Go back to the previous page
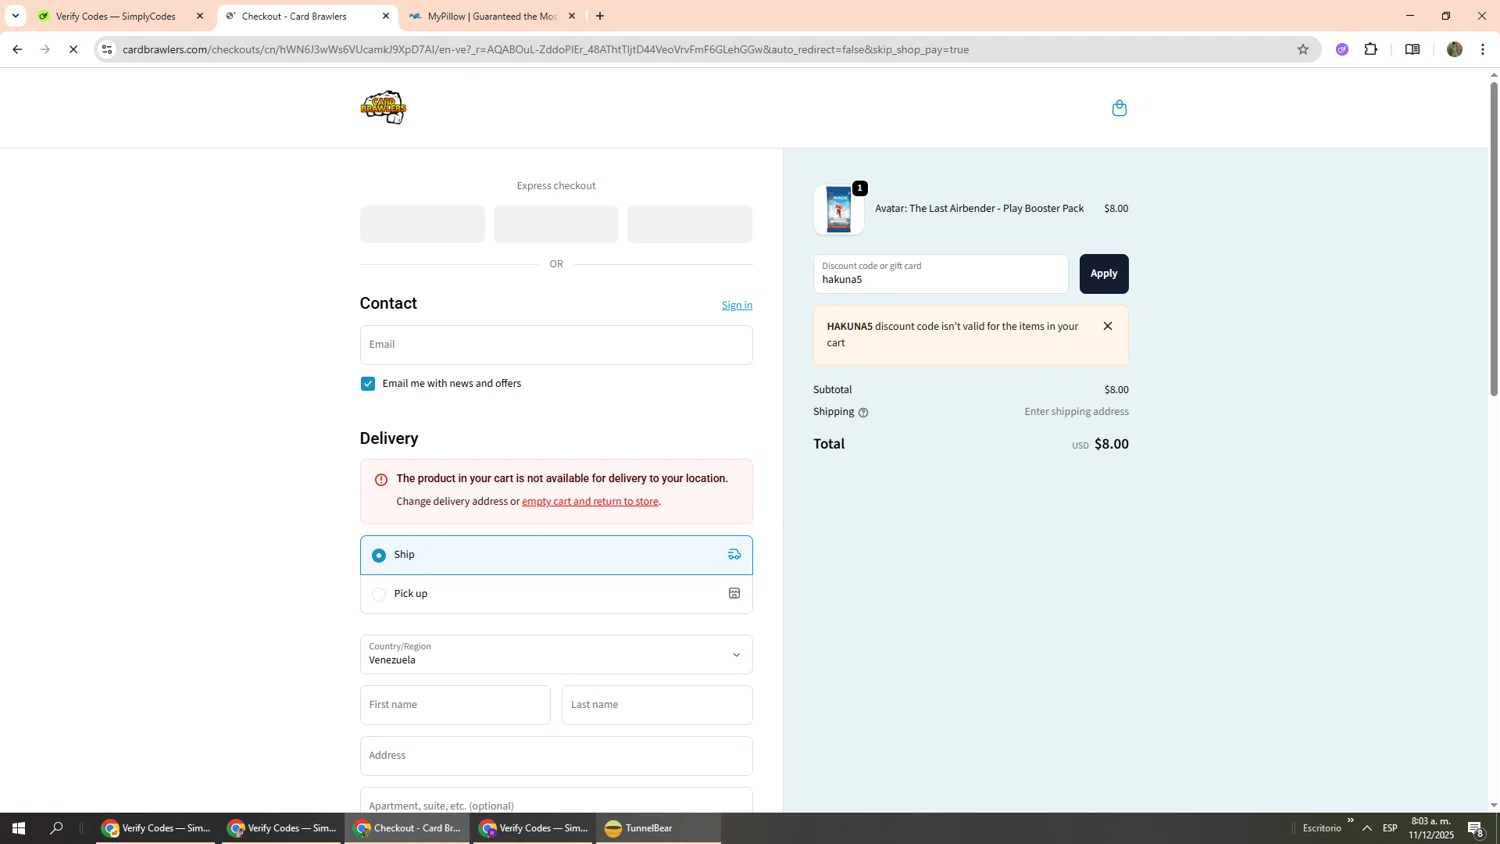 tap(17, 49)
